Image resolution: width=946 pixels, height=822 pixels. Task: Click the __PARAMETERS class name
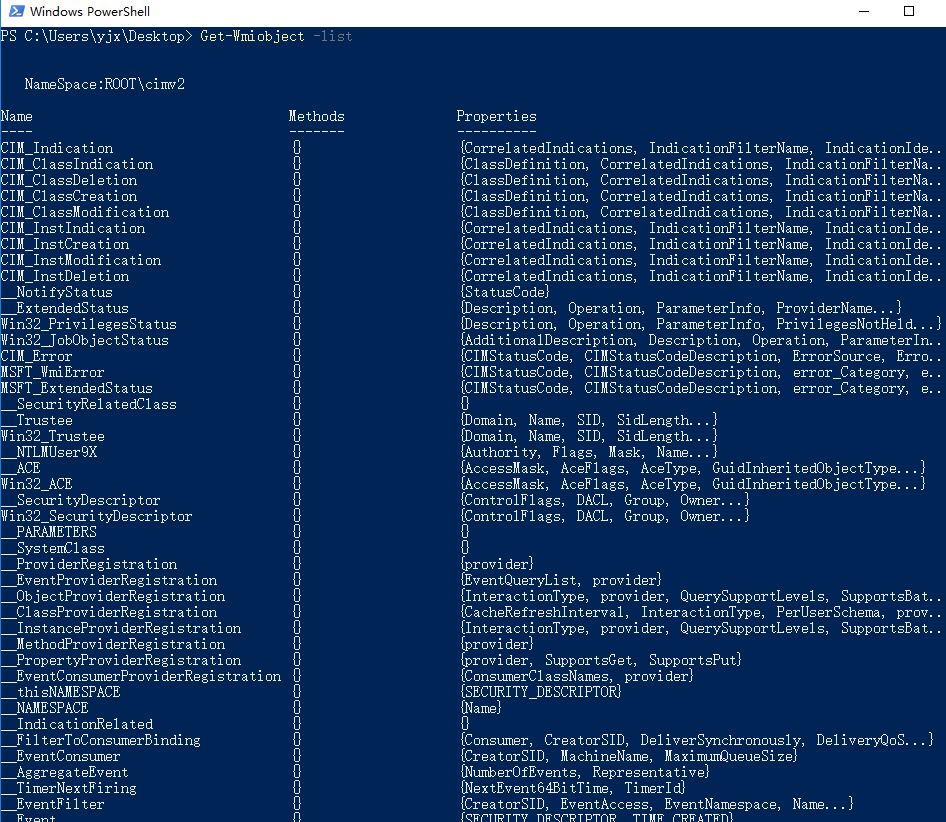(x=49, y=532)
